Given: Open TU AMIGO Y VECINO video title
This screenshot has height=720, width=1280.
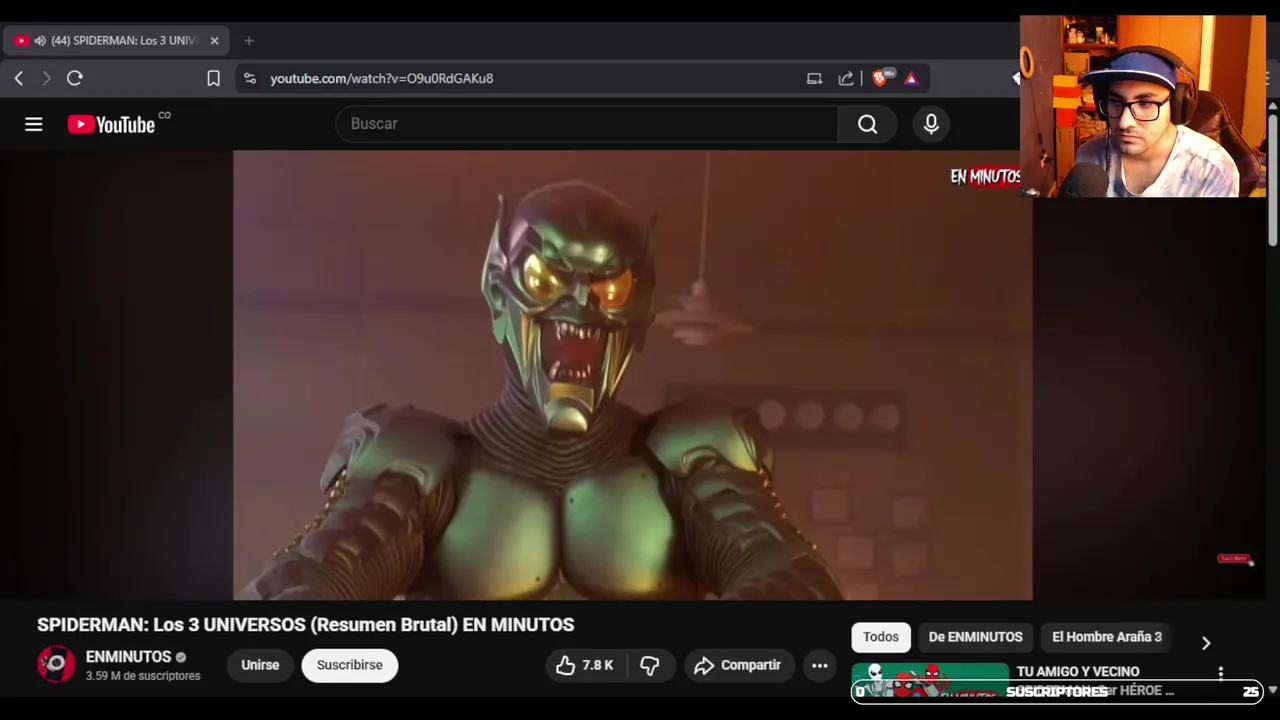Looking at the screenshot, I should (1078, 672).
